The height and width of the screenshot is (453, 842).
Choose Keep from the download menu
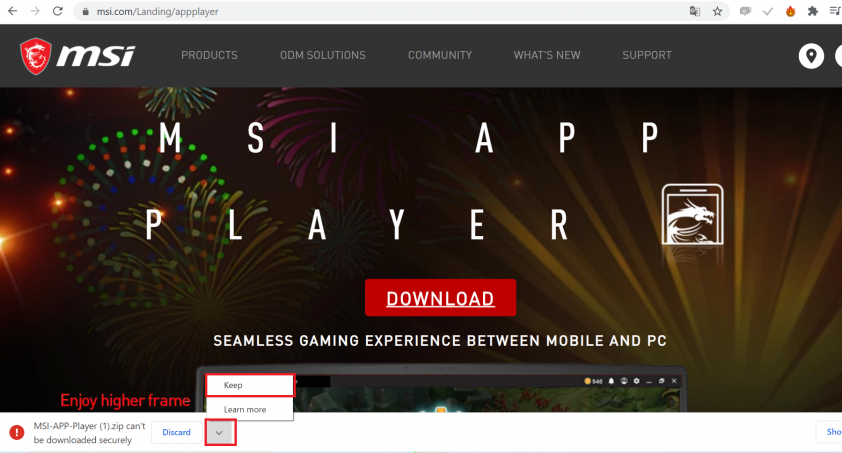[x=250, y=385]
